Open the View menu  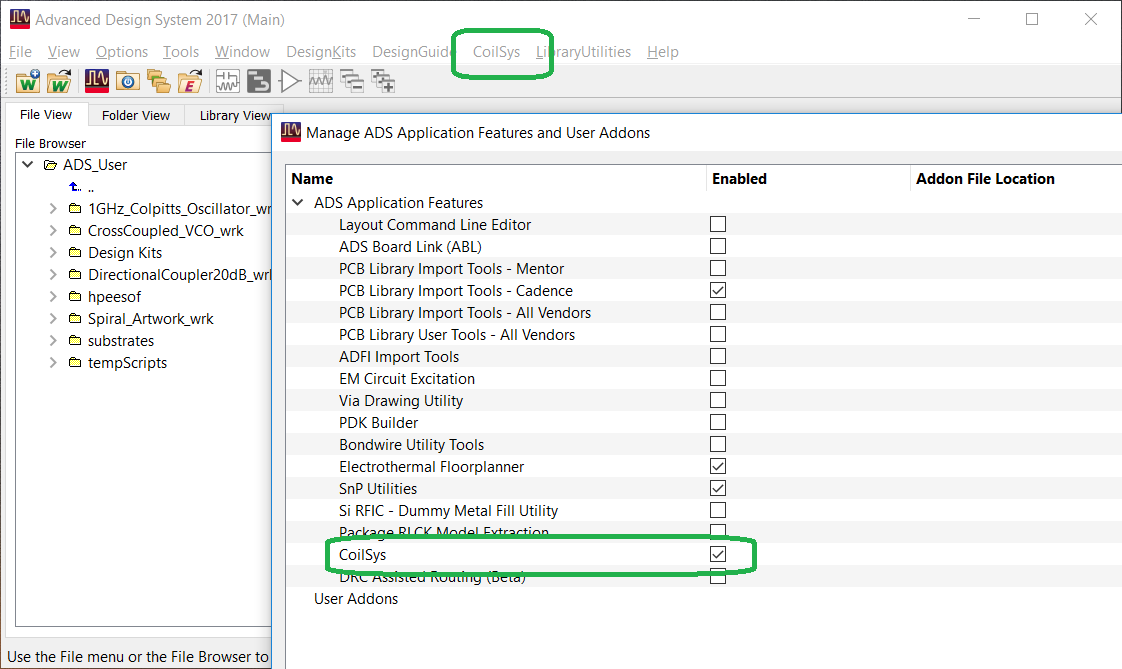pyautogui.click(x=64, y=52)
